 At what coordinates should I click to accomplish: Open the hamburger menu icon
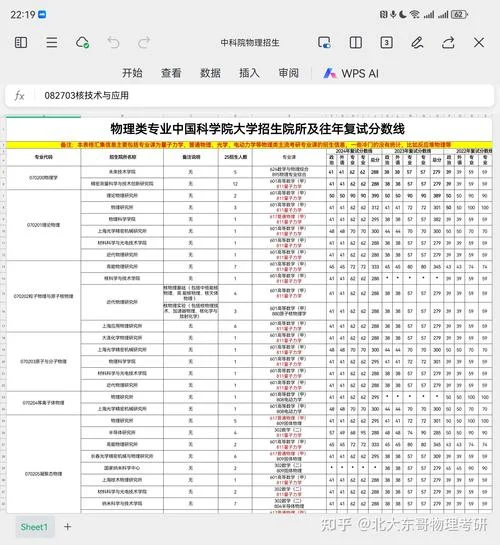pyautogui.click(x=52, y=43)
